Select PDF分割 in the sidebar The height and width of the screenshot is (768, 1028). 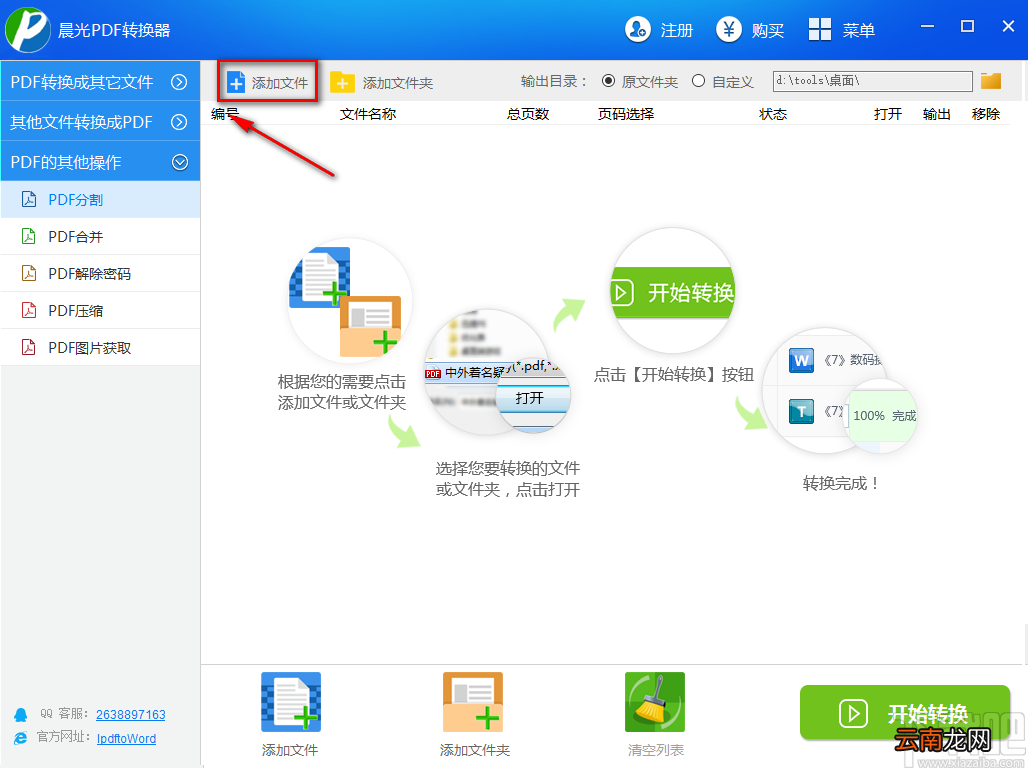(x=100, y=199)
